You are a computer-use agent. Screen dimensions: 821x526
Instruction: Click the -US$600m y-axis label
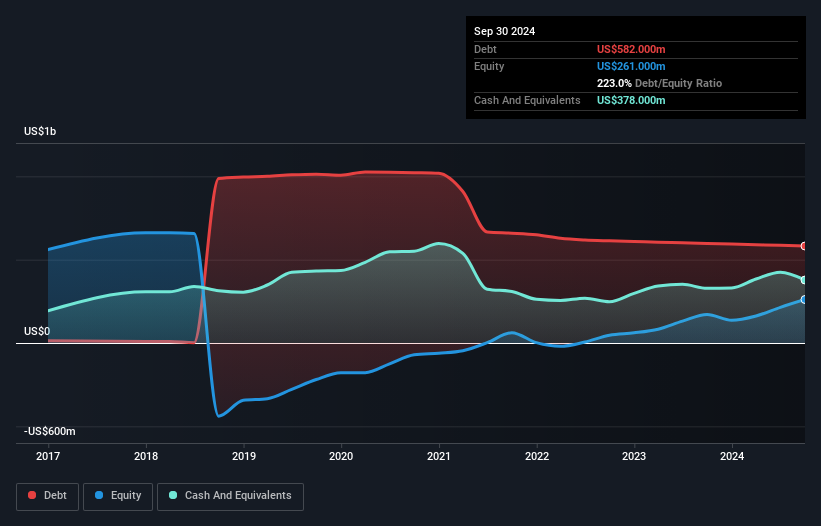50,431
